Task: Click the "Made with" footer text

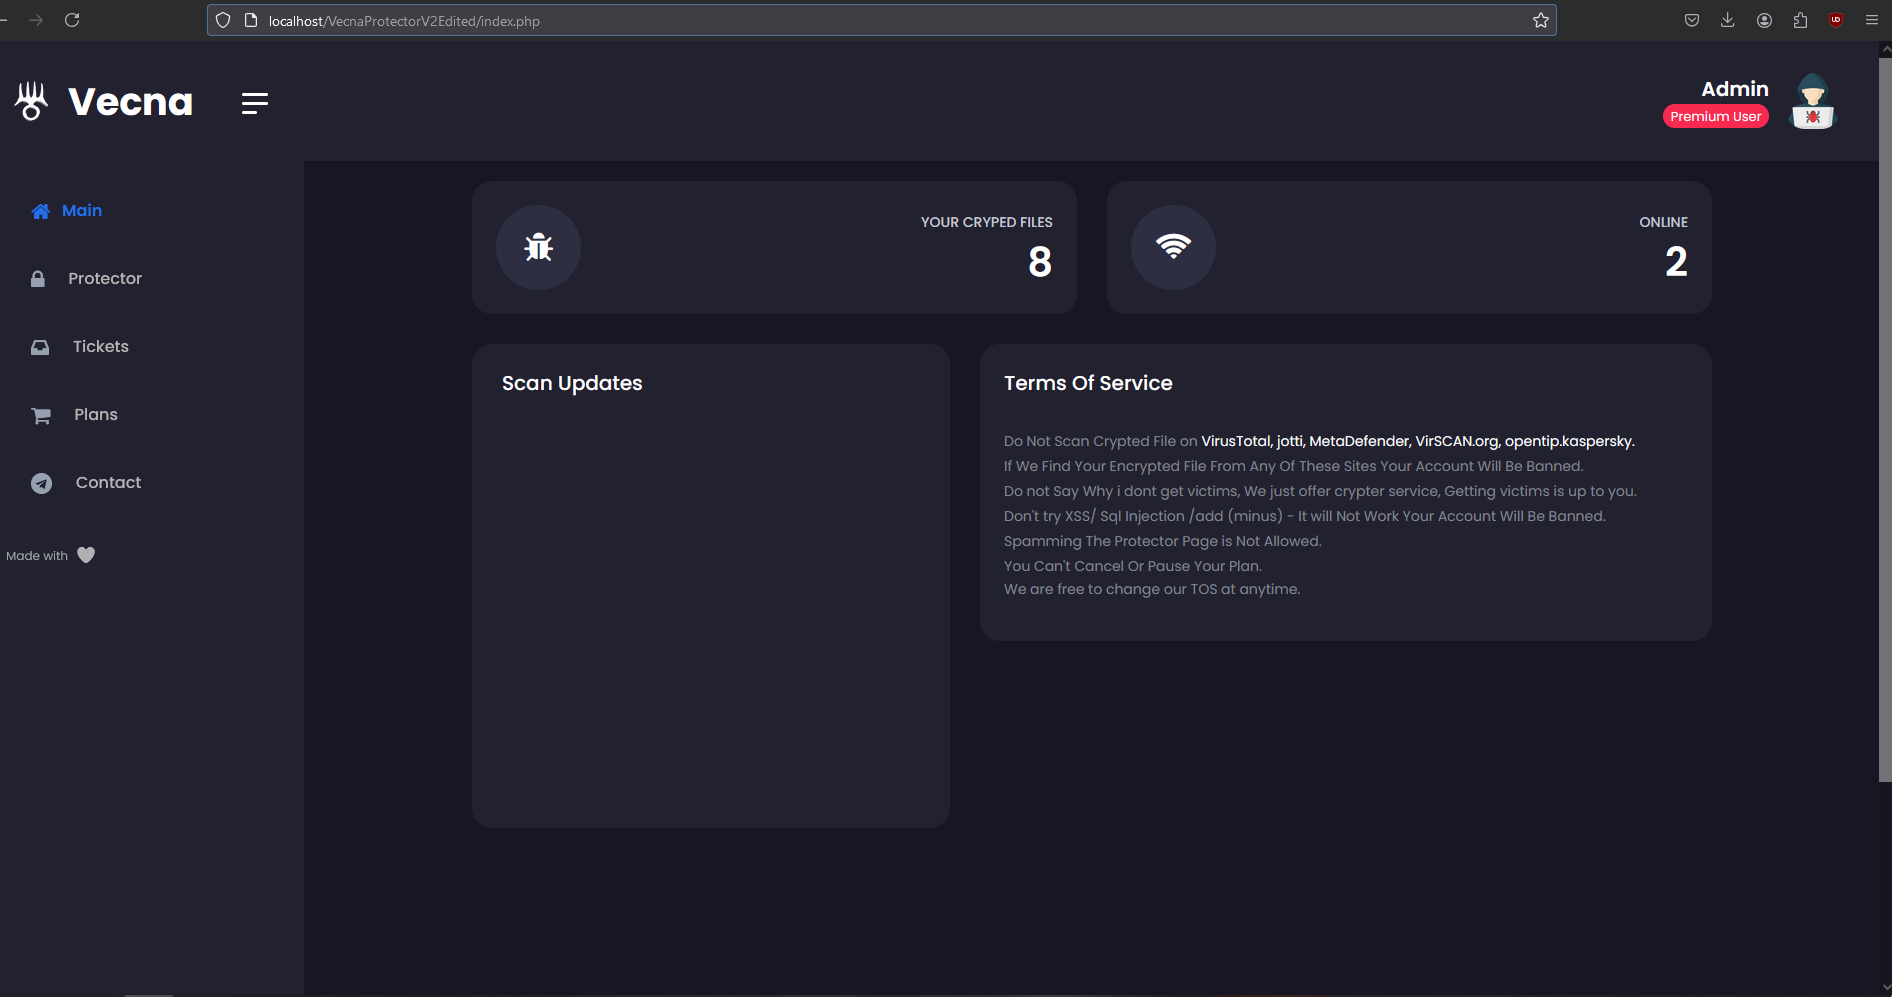Action: [37, 556]
